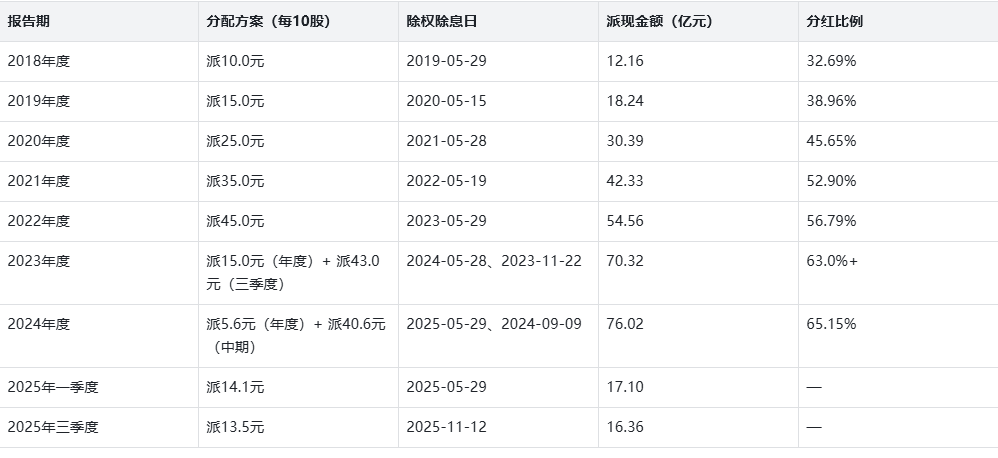Click the 63.0%+ dividend ratio cell

click(832, 261)
